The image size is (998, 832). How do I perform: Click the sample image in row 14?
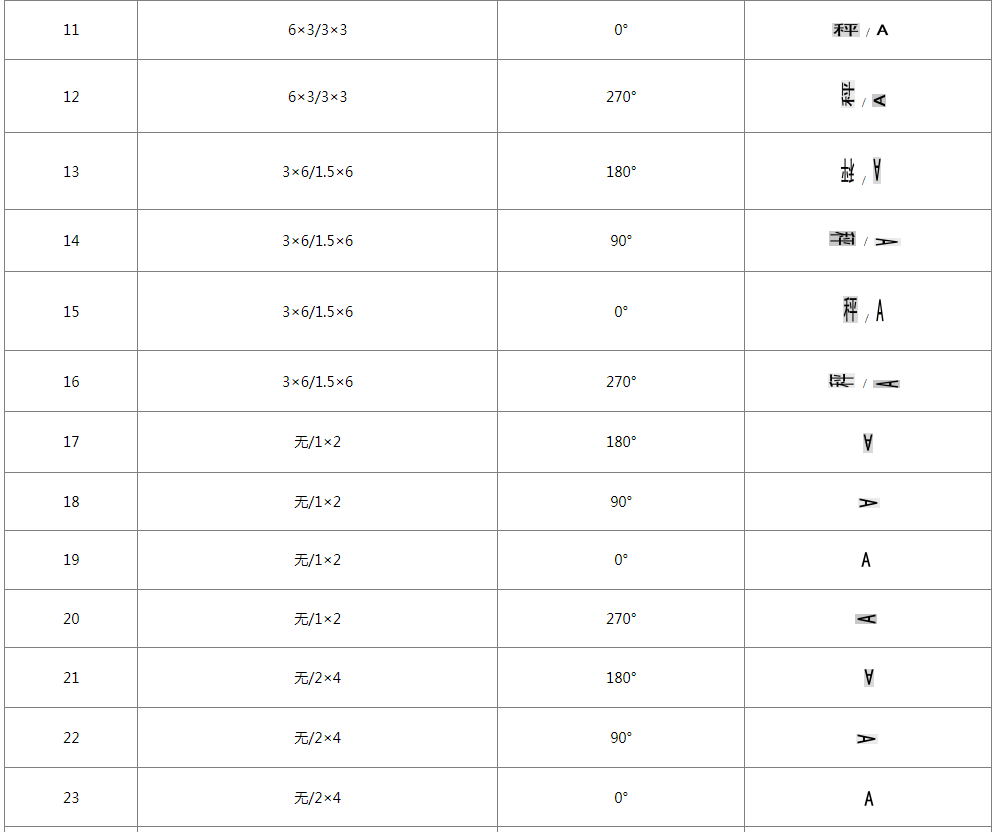click(x=864, y=241)
